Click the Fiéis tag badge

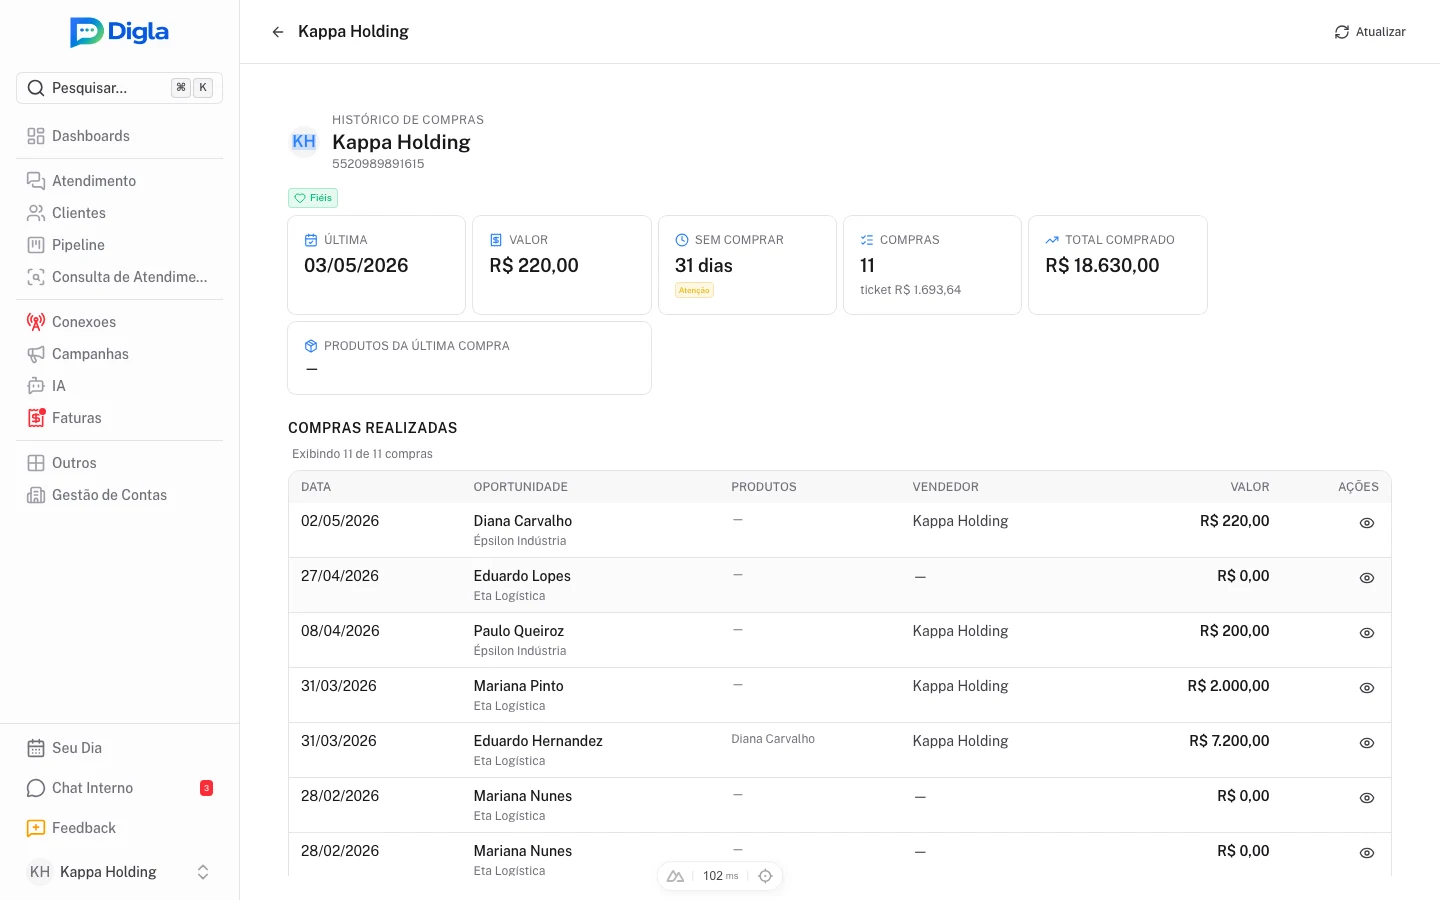[313, 198]
